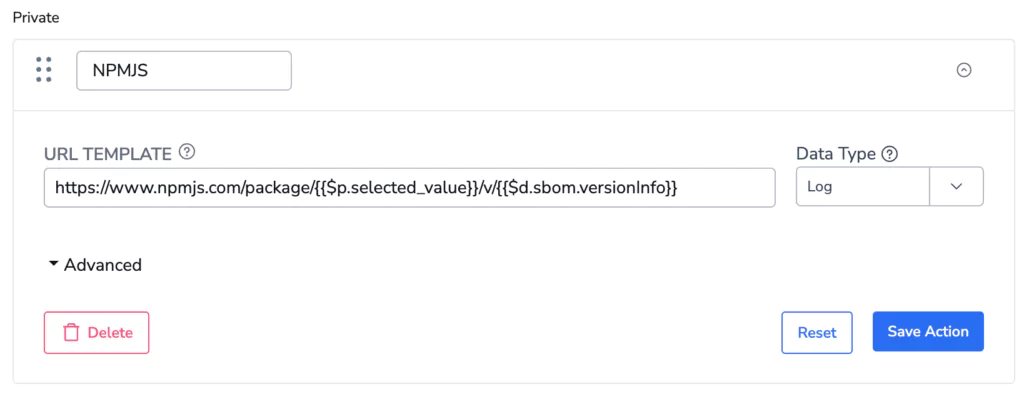
Task: Click the trash can icon in Delete
Action: click(71, 333)
